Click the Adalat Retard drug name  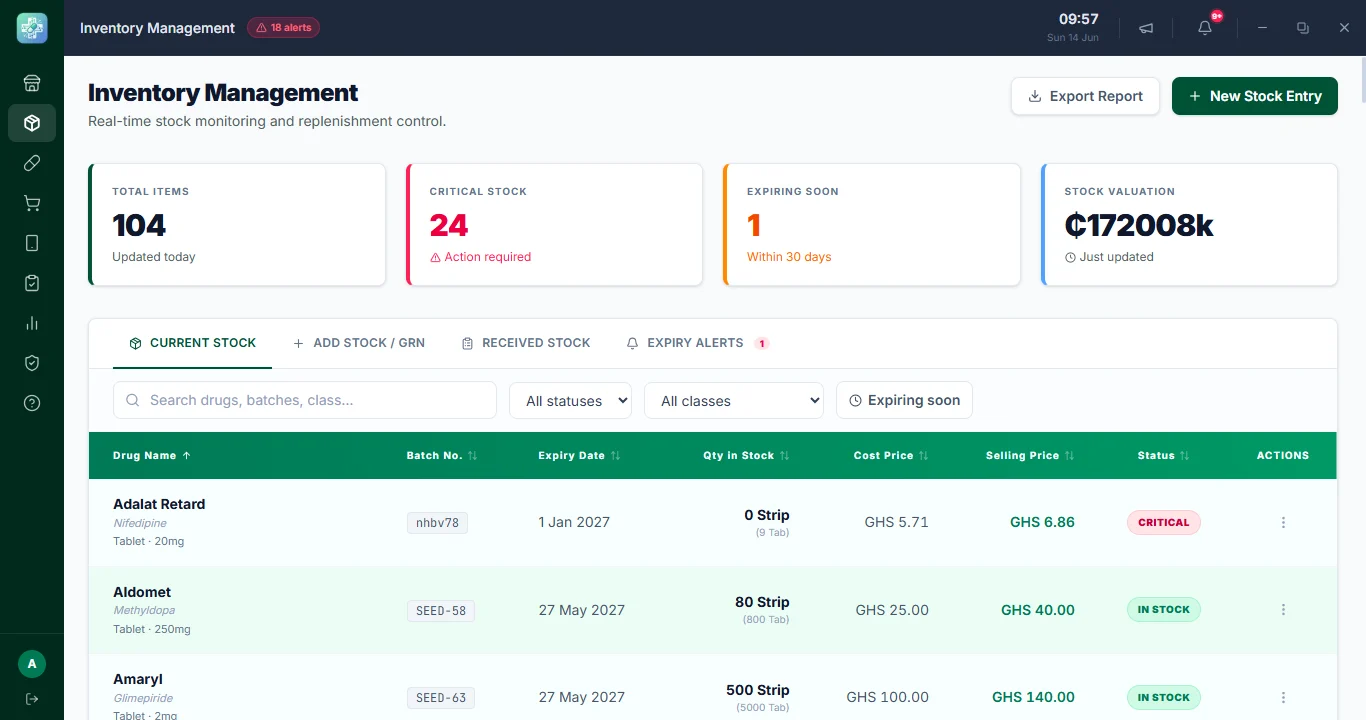pos(159,504)
